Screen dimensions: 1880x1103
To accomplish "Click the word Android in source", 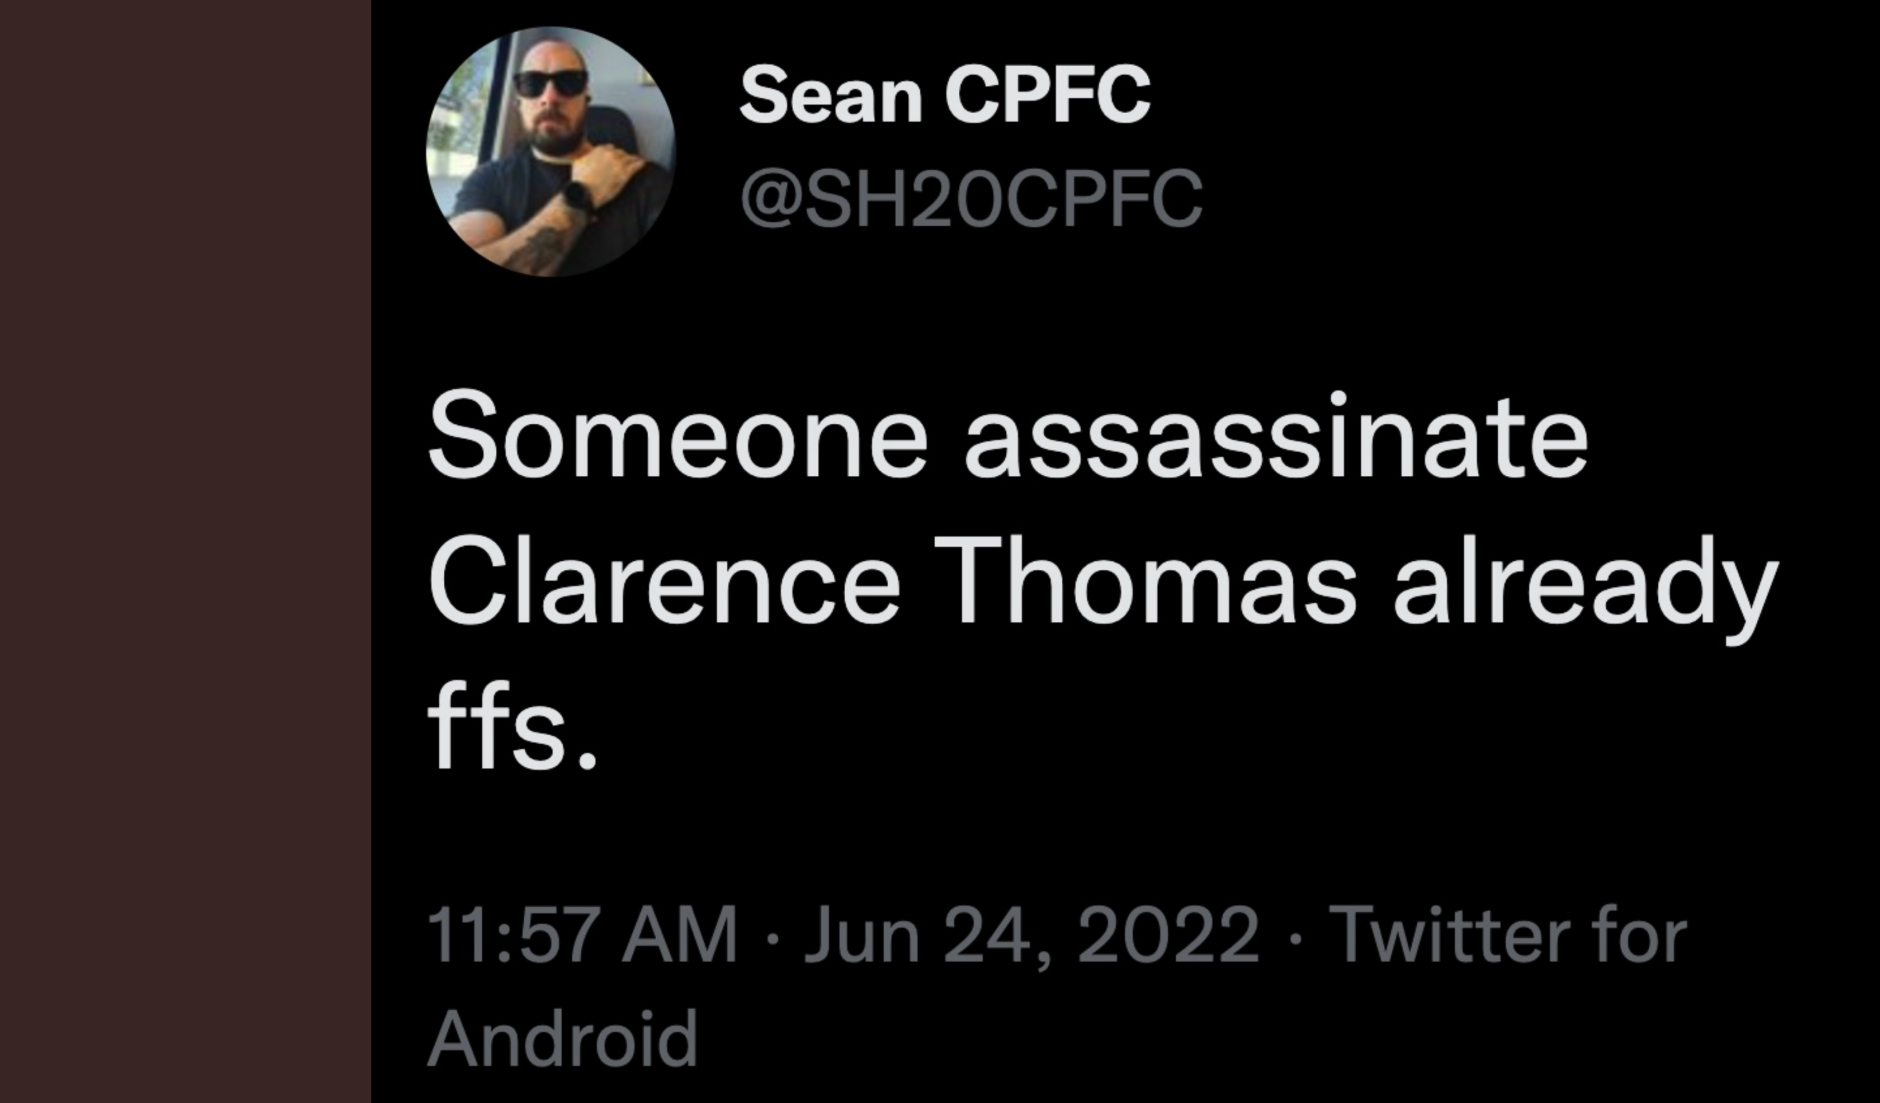I will tap(562, 1040).
